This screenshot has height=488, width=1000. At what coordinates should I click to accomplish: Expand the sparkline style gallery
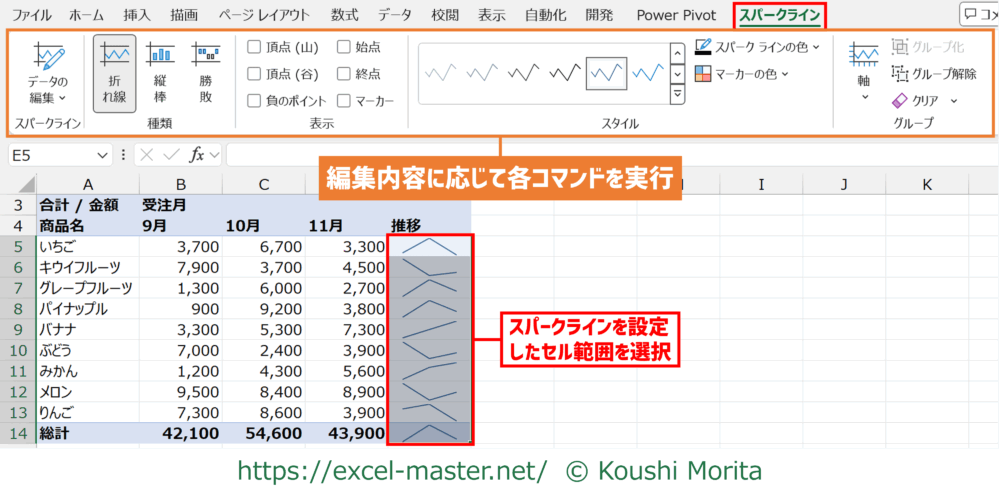(x=677, y=94)
